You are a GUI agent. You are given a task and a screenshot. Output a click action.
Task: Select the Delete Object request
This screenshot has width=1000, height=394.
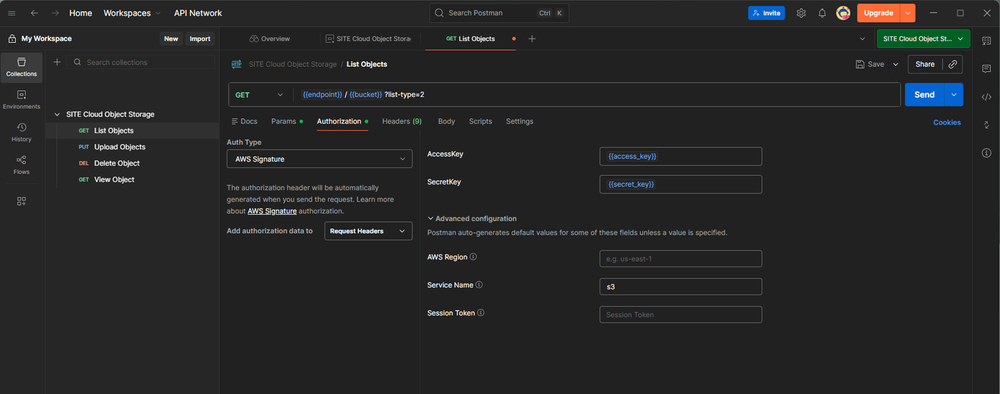[x=133, y=163]
